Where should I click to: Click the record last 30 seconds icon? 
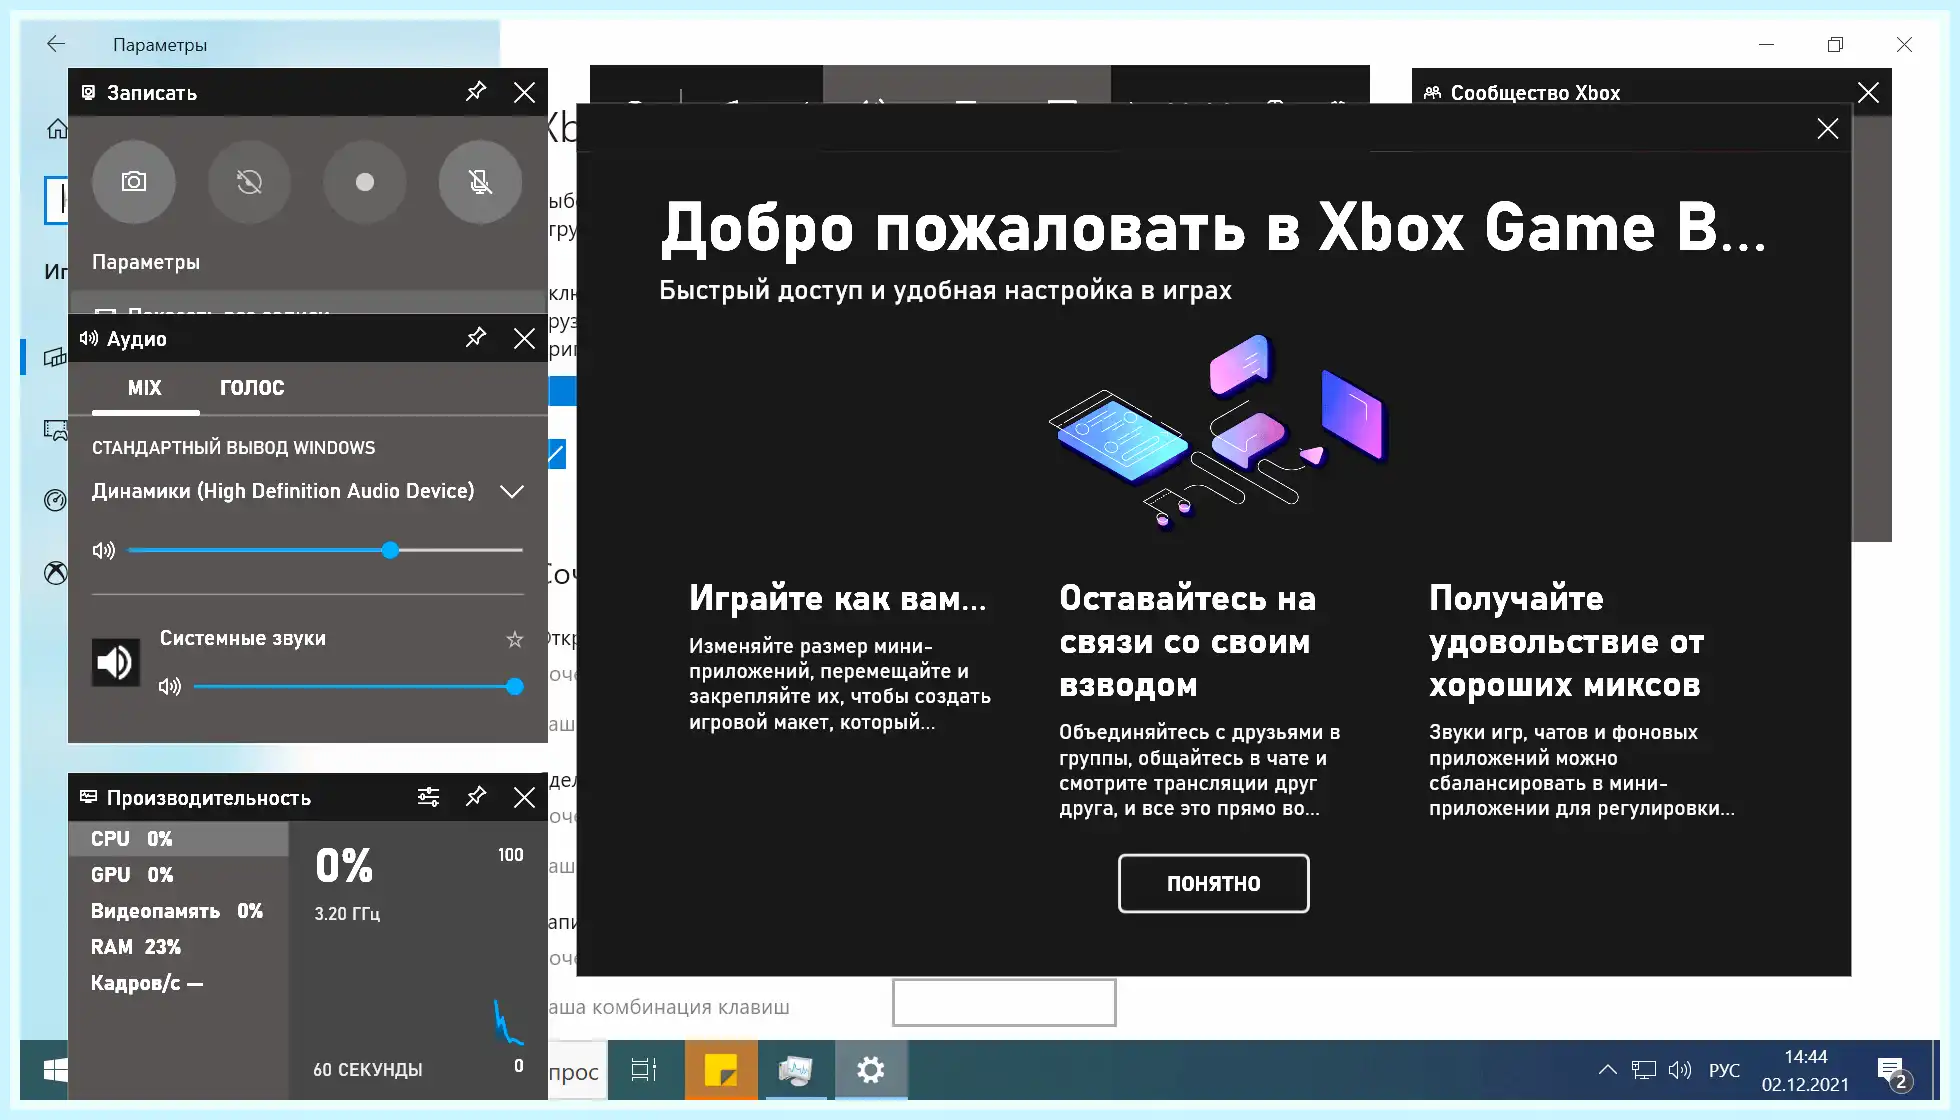coord(249,181)
